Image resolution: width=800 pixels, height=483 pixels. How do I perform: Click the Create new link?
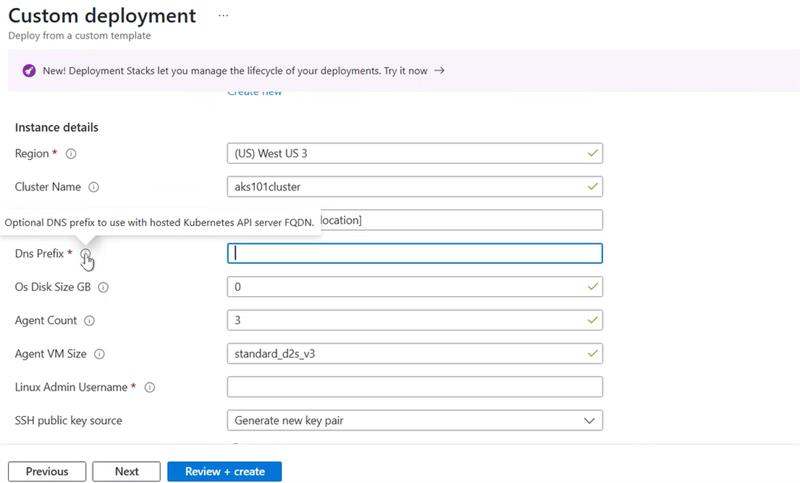254,92
